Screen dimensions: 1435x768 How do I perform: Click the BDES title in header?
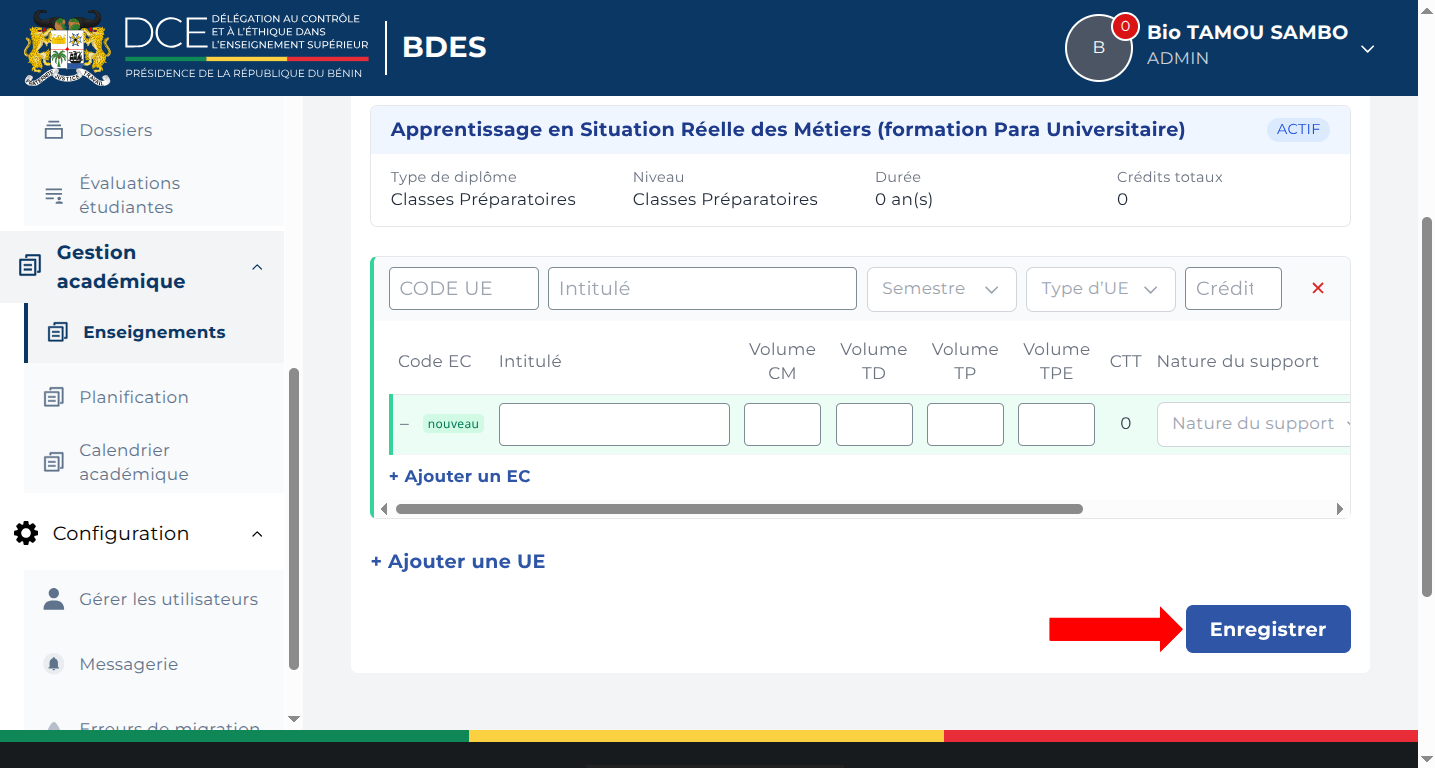click(x=444, y=47)
